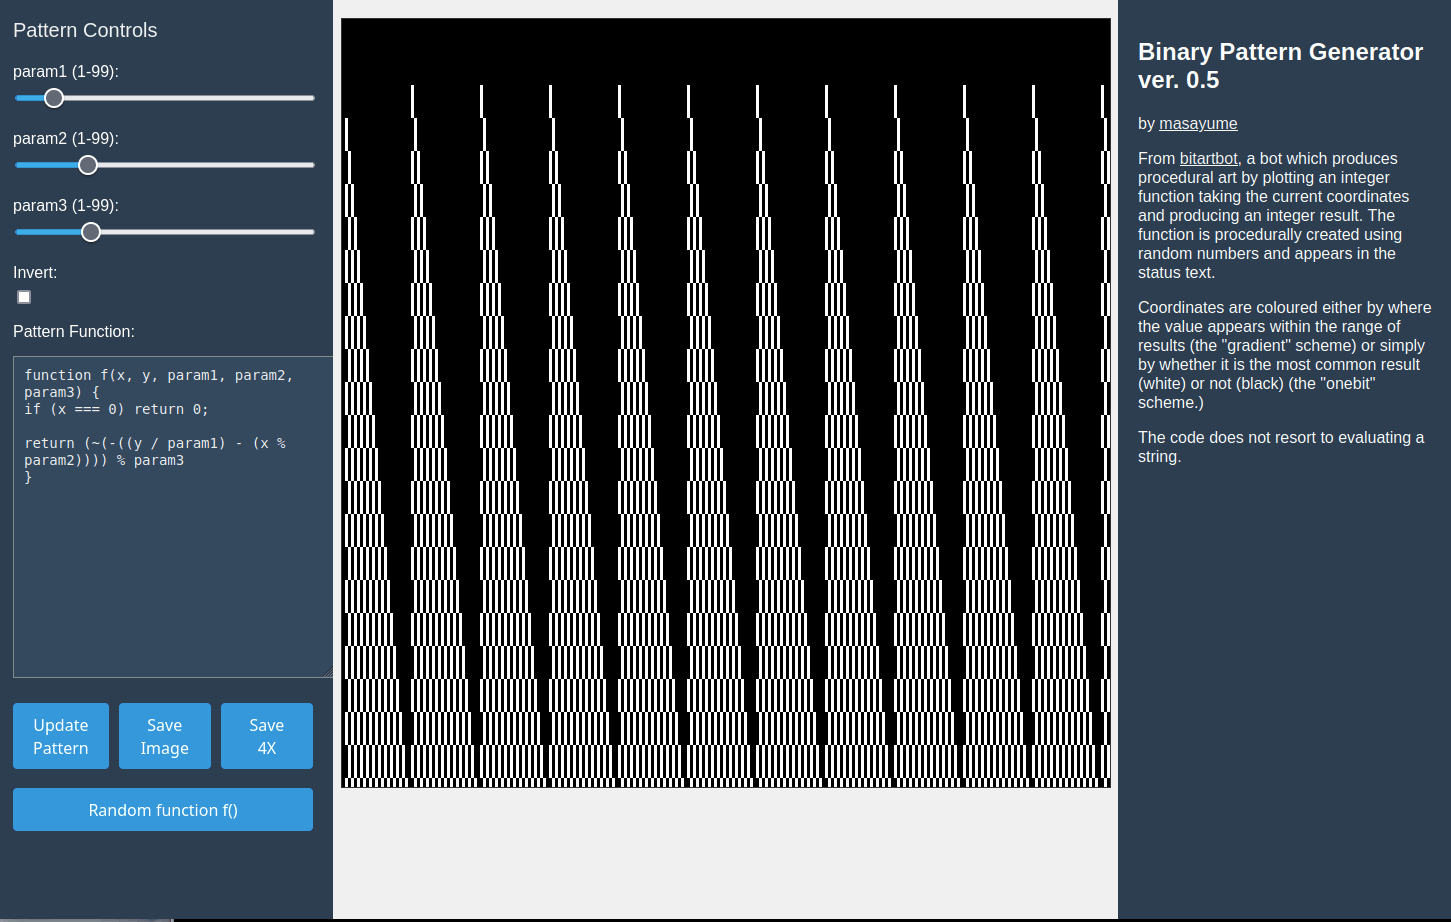Open the masayume author link
Viewport: 1451px width, 922px height.
click(1198, 124)
